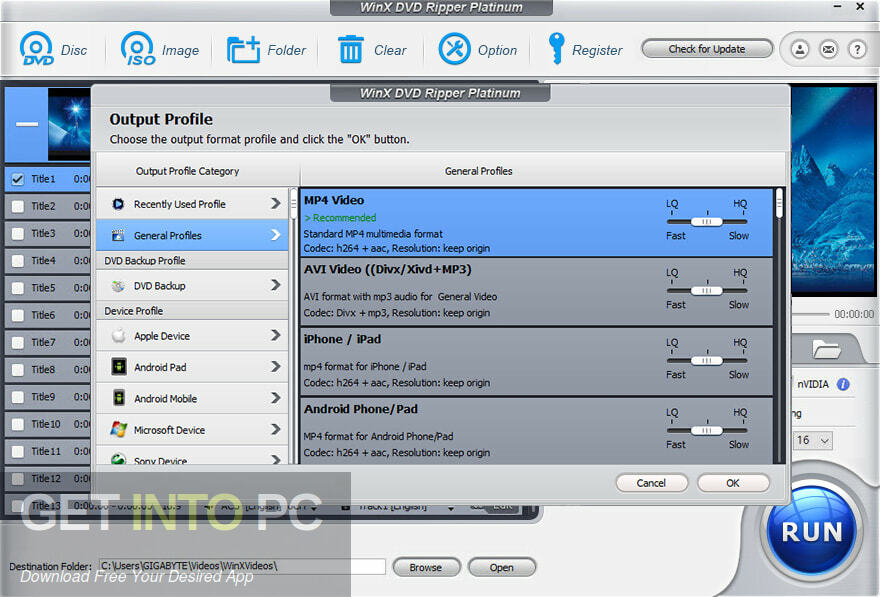Check the Title7 checkbox
This screenshot has height=597, width=880.
point(17,342)
